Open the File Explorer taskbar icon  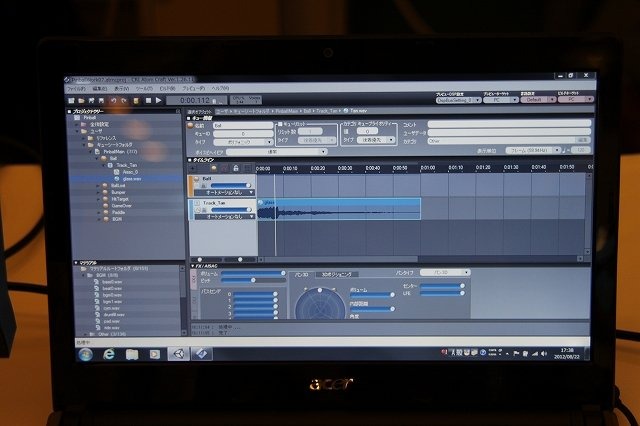132,354
